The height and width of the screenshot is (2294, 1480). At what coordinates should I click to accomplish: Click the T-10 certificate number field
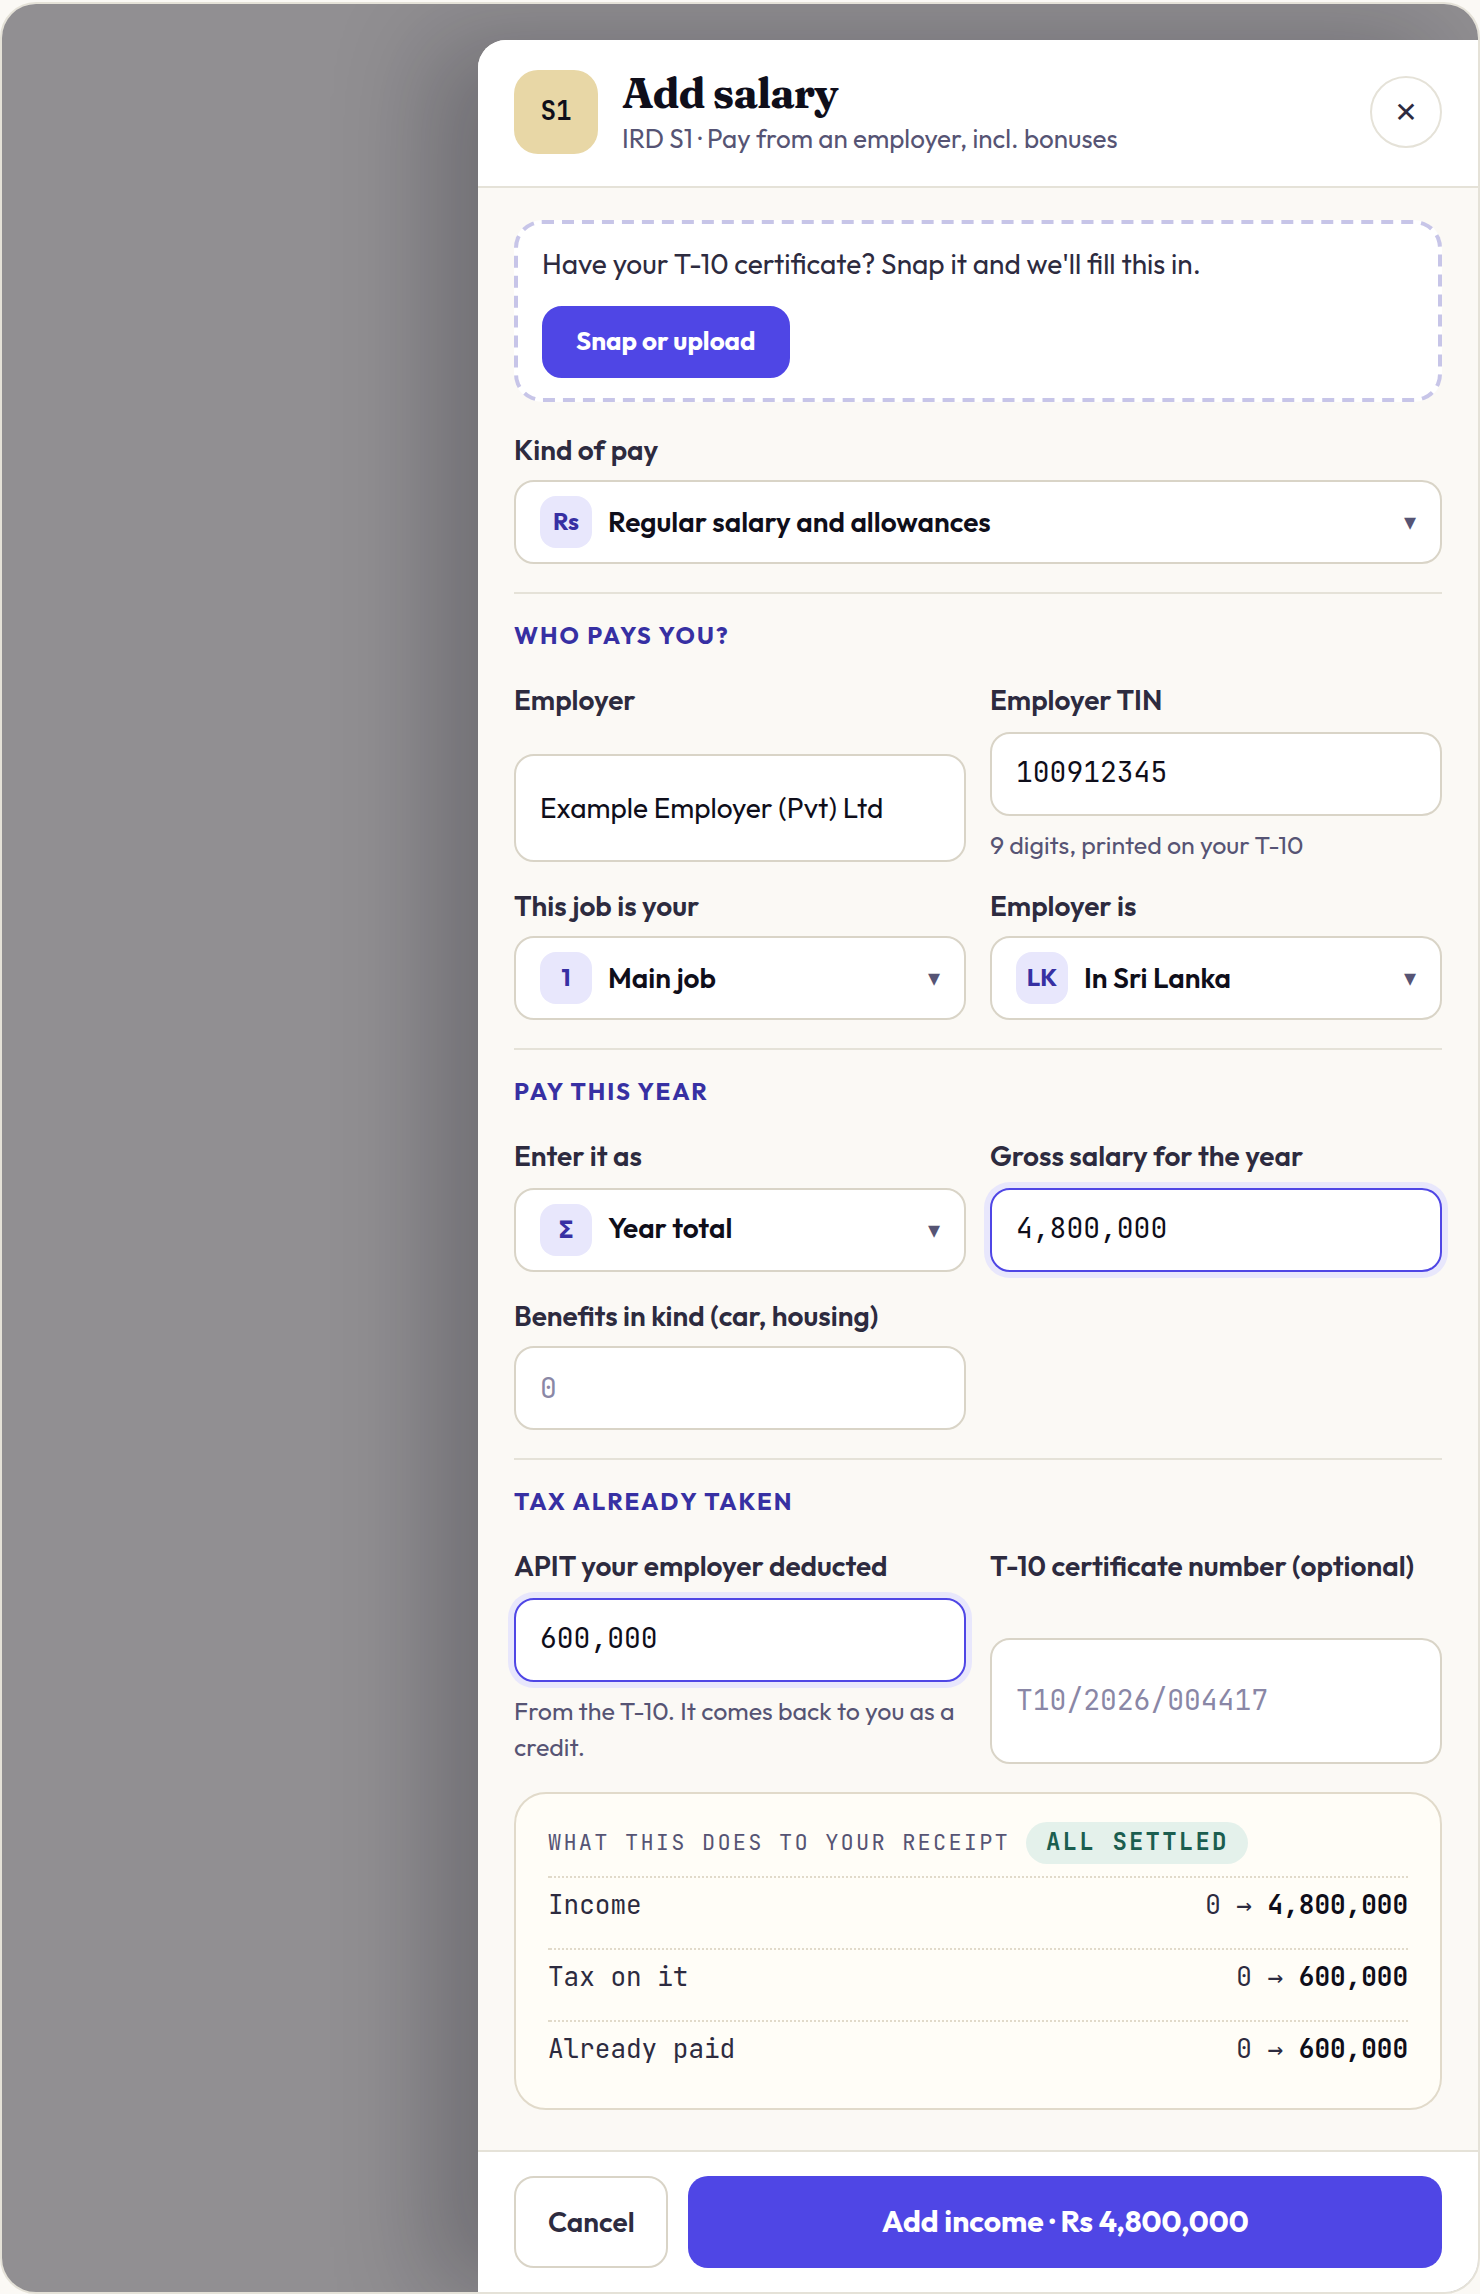coord(1216,1701)
